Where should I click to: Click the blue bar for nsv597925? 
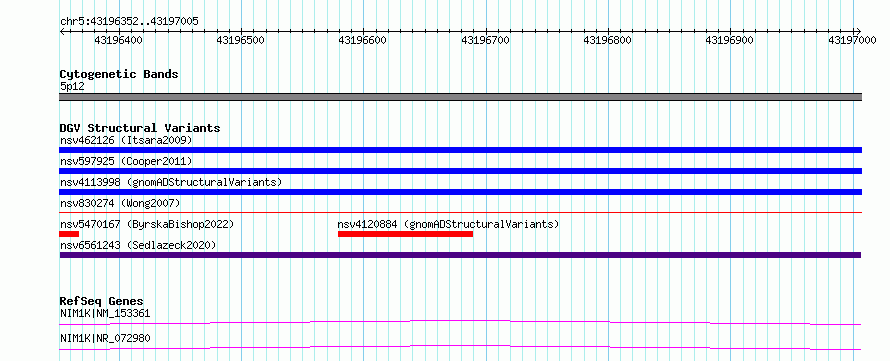461,171
